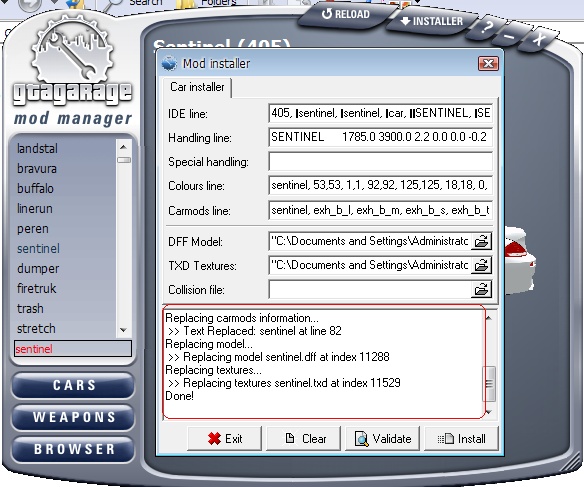Open the WEAPONS section
The width and height of the screenshot is (584, 487).
(x=73, y=417)
